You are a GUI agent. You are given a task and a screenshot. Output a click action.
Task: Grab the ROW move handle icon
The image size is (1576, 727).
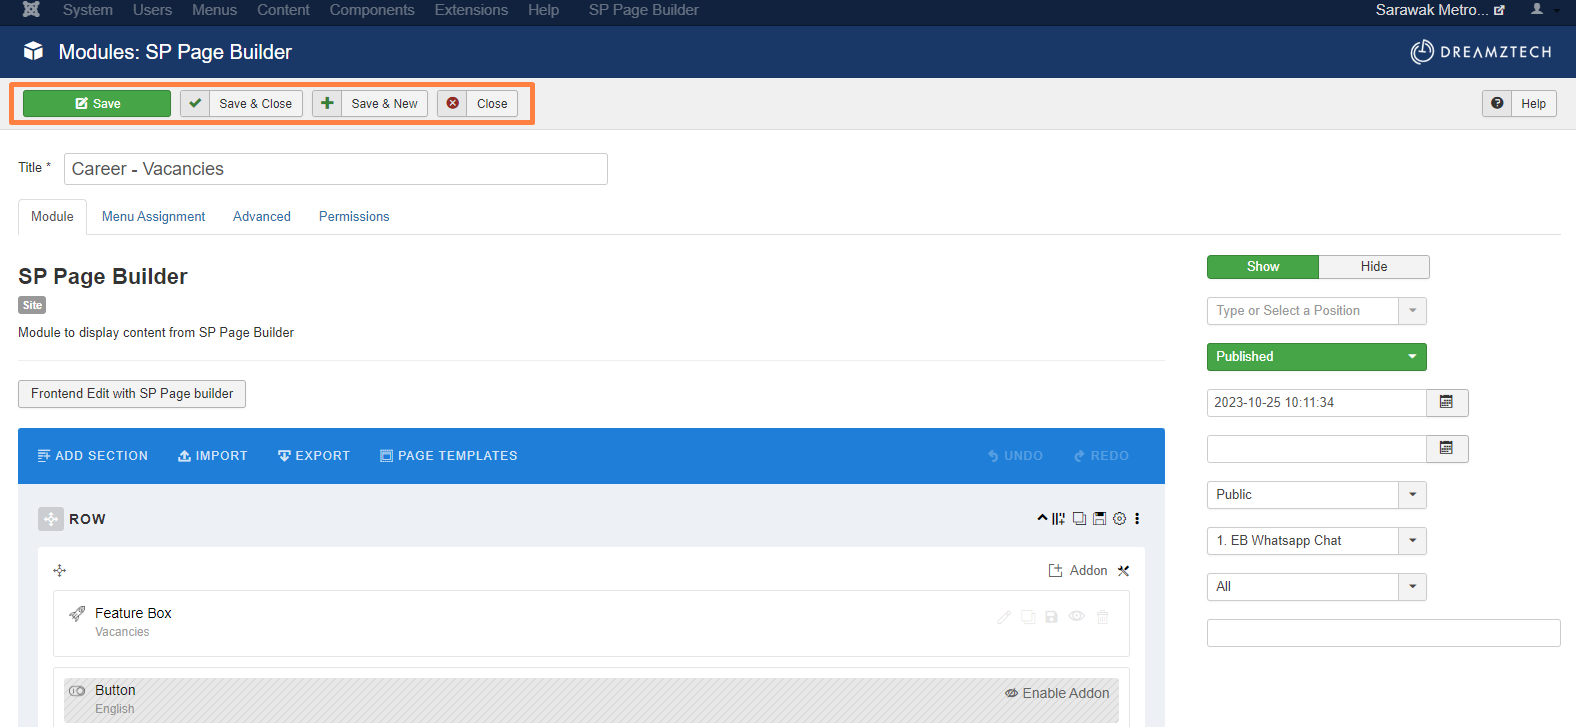(51, 519)
